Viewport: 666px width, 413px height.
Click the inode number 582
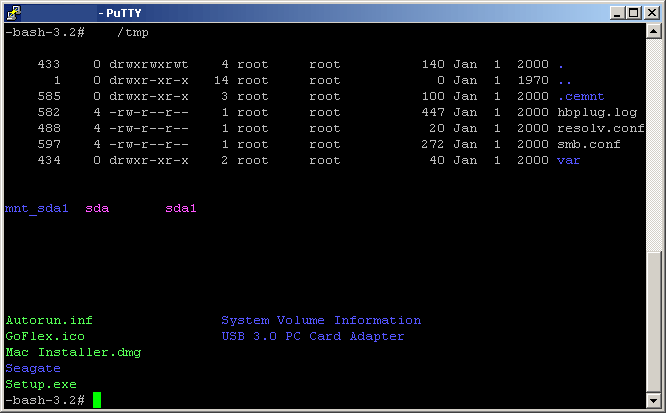pos(49,113)
